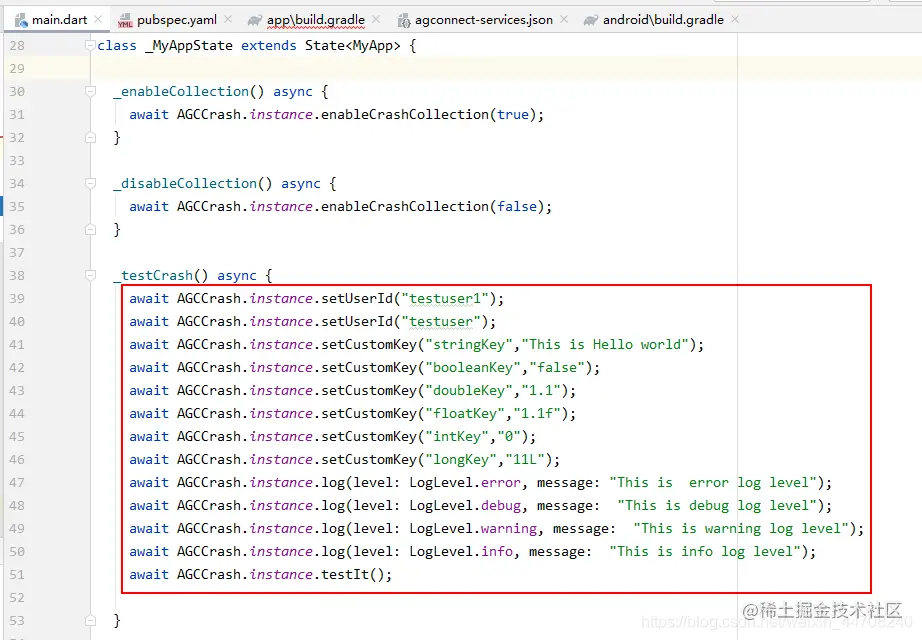Click the "11L" value string

click(525, 459)
